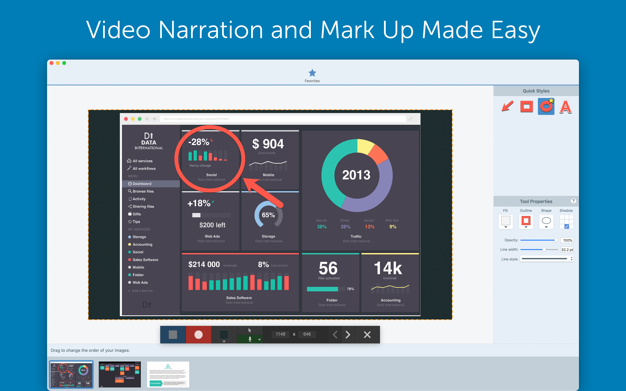626x391 pixels.
Task: Click the recording width input field
Action: point(280,334)
